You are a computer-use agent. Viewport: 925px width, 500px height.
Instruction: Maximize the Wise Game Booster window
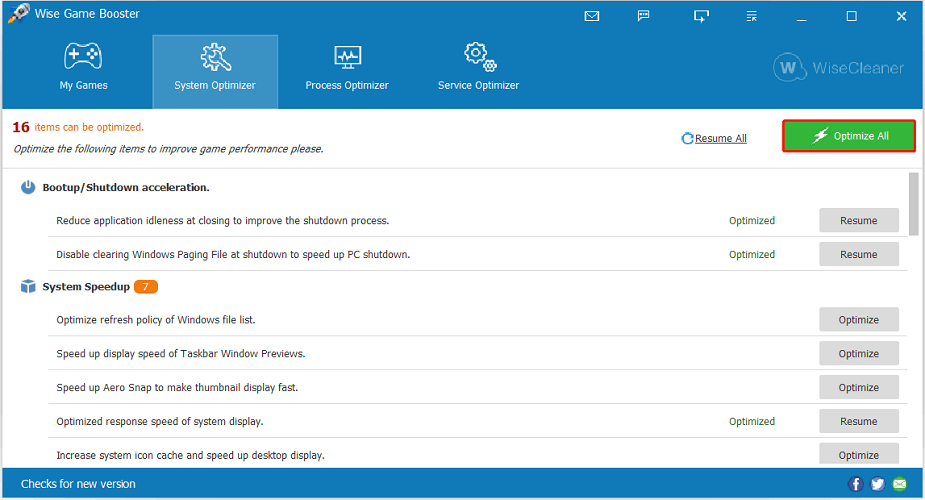tap(851, 16)
